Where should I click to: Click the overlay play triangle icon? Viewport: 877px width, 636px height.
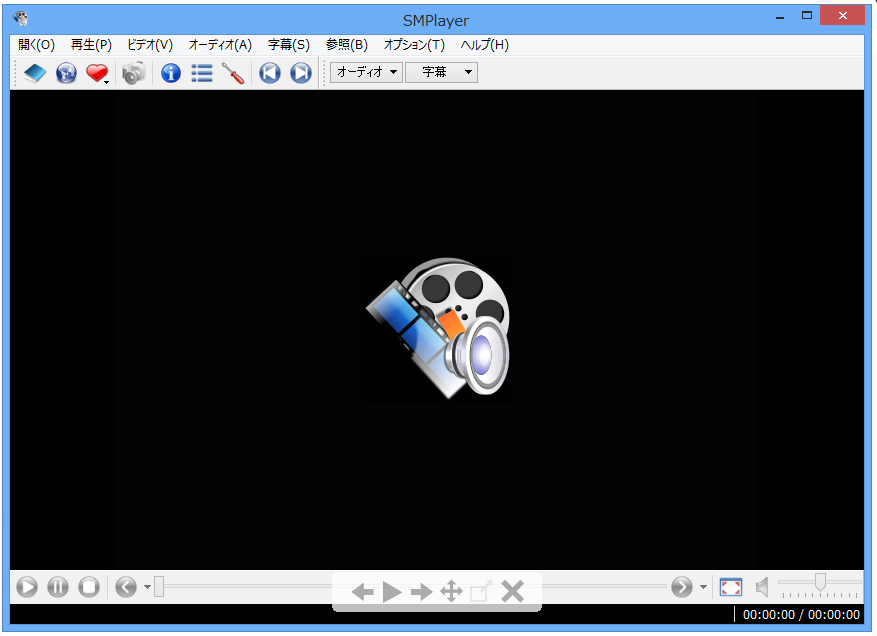(392, 591)
